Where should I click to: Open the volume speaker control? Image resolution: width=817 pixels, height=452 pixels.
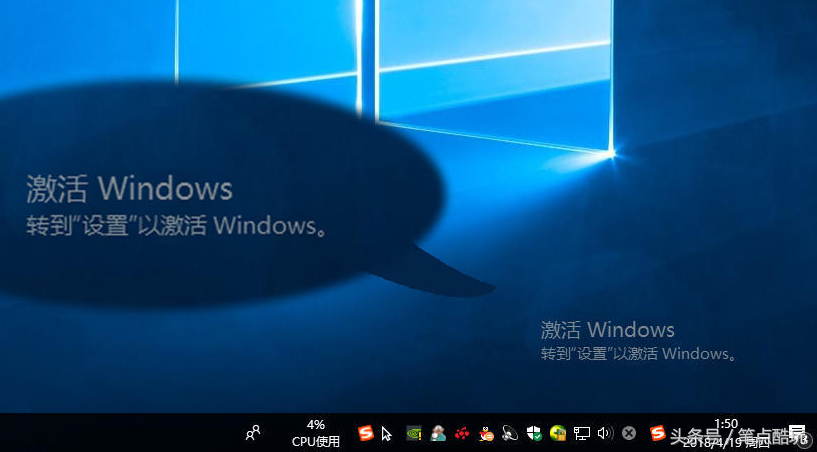604,433
